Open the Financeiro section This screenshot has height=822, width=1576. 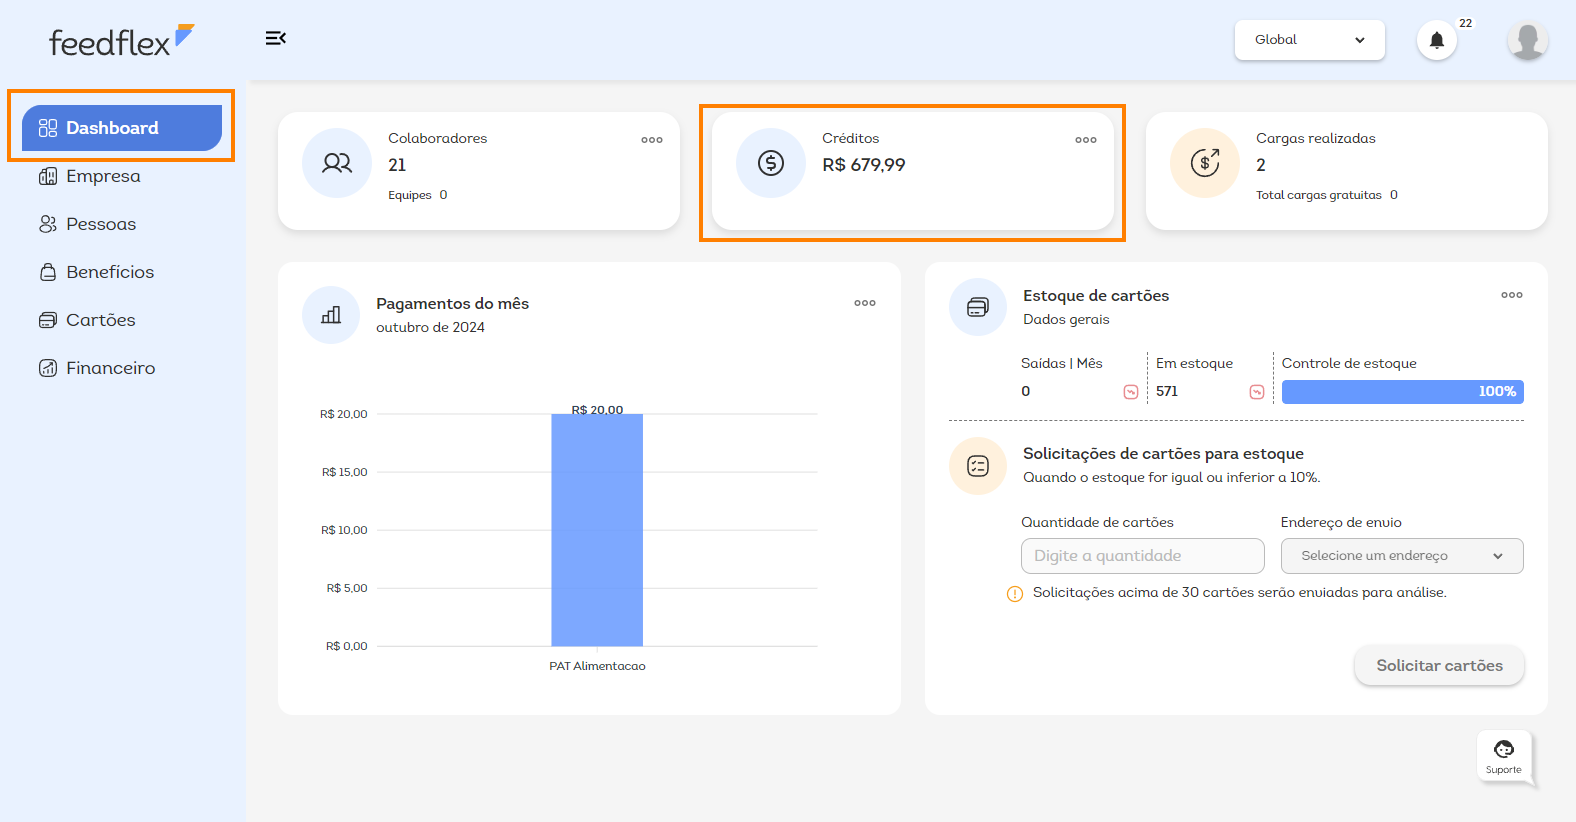click(x=110, y=368)
